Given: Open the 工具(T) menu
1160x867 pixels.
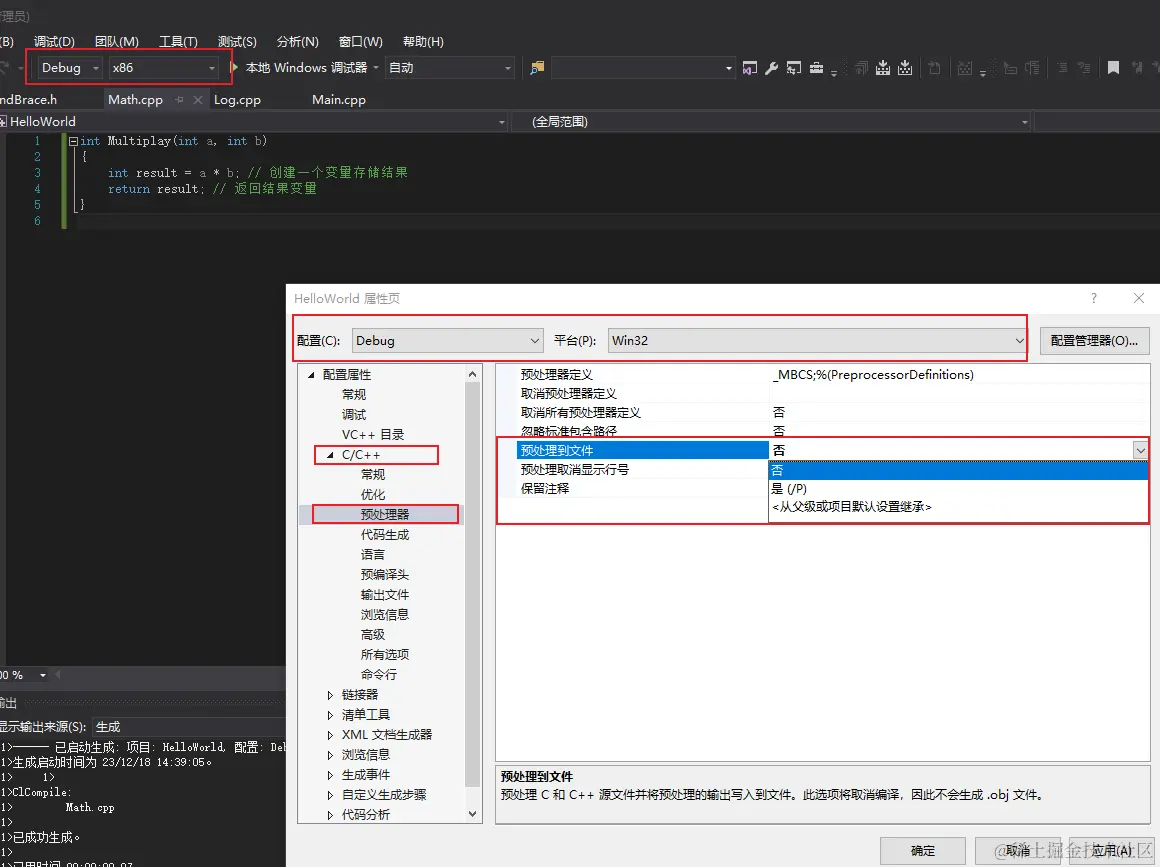Looking at the screenshot, I should click(x=178, y=41).
